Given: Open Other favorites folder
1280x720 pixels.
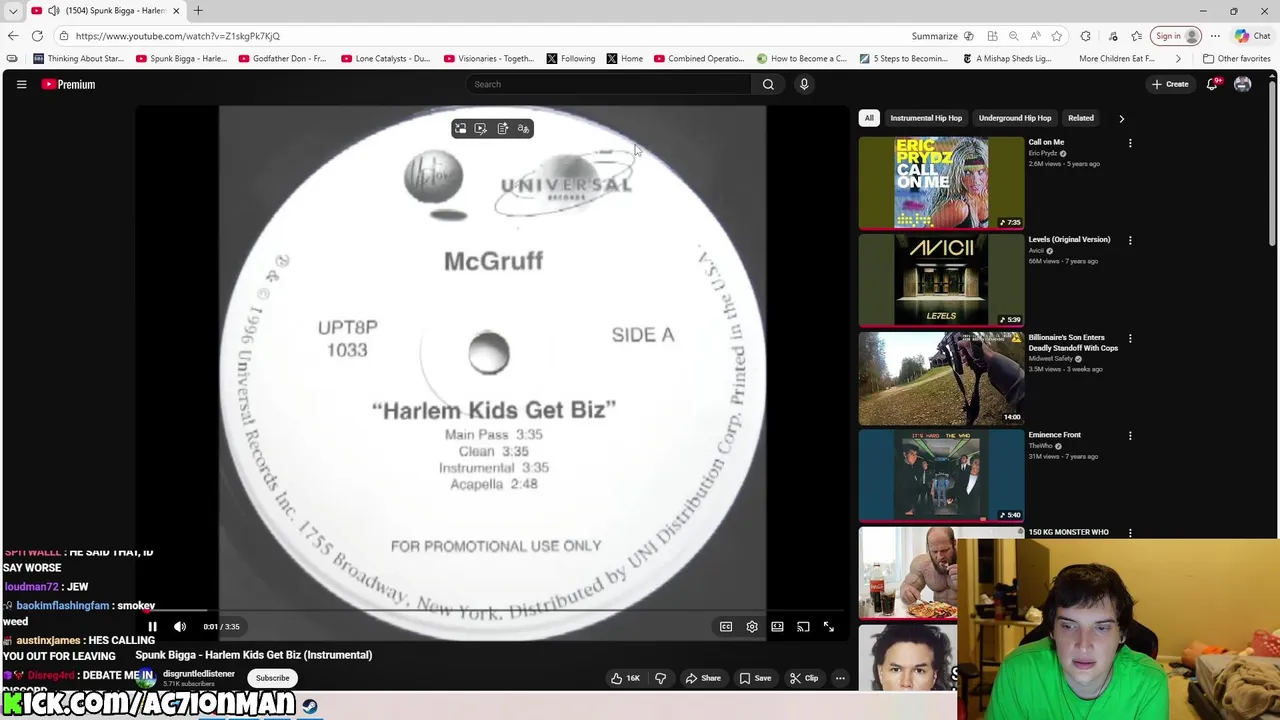Looking at the screenshot, I should point(1237,59).
